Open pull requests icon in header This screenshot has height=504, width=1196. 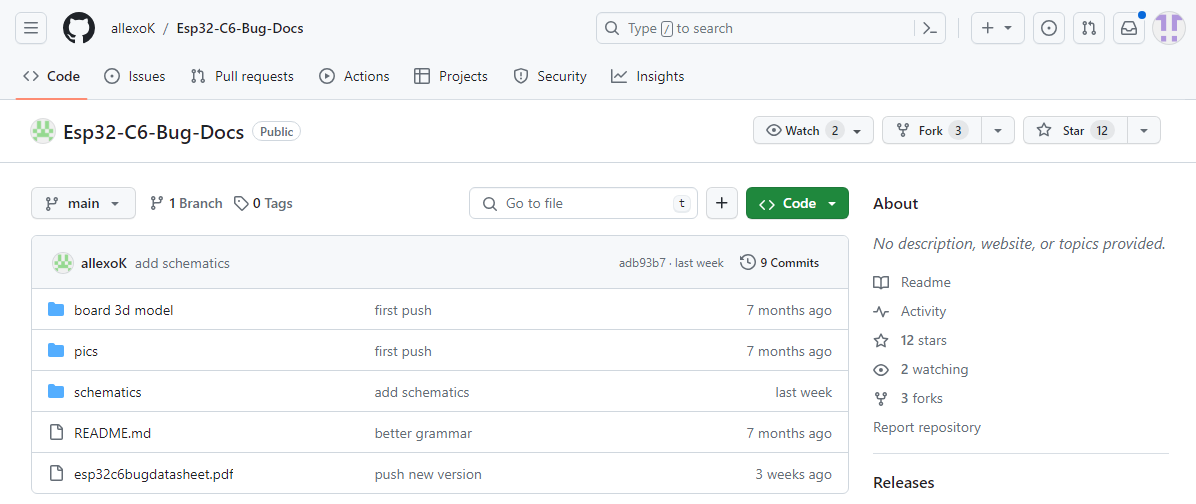tap(1088, 28)
